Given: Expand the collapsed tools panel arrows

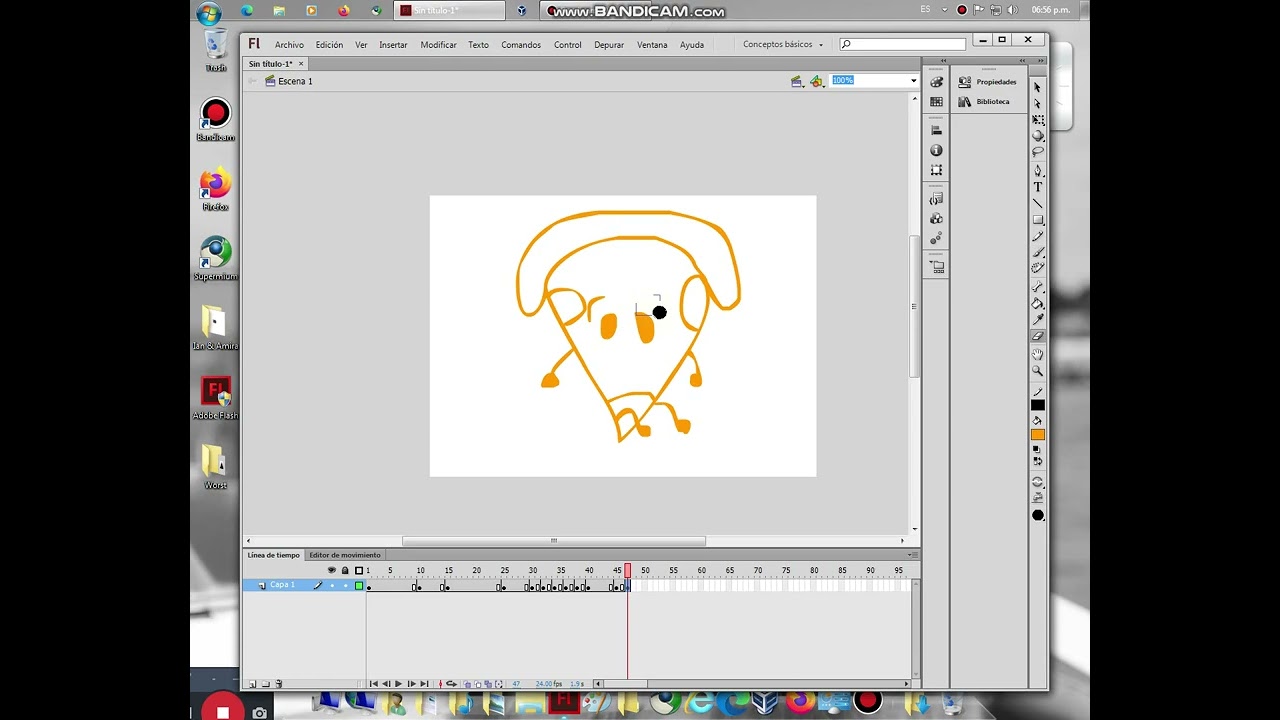Looking at the screenshot, I should pos(1039,60).
